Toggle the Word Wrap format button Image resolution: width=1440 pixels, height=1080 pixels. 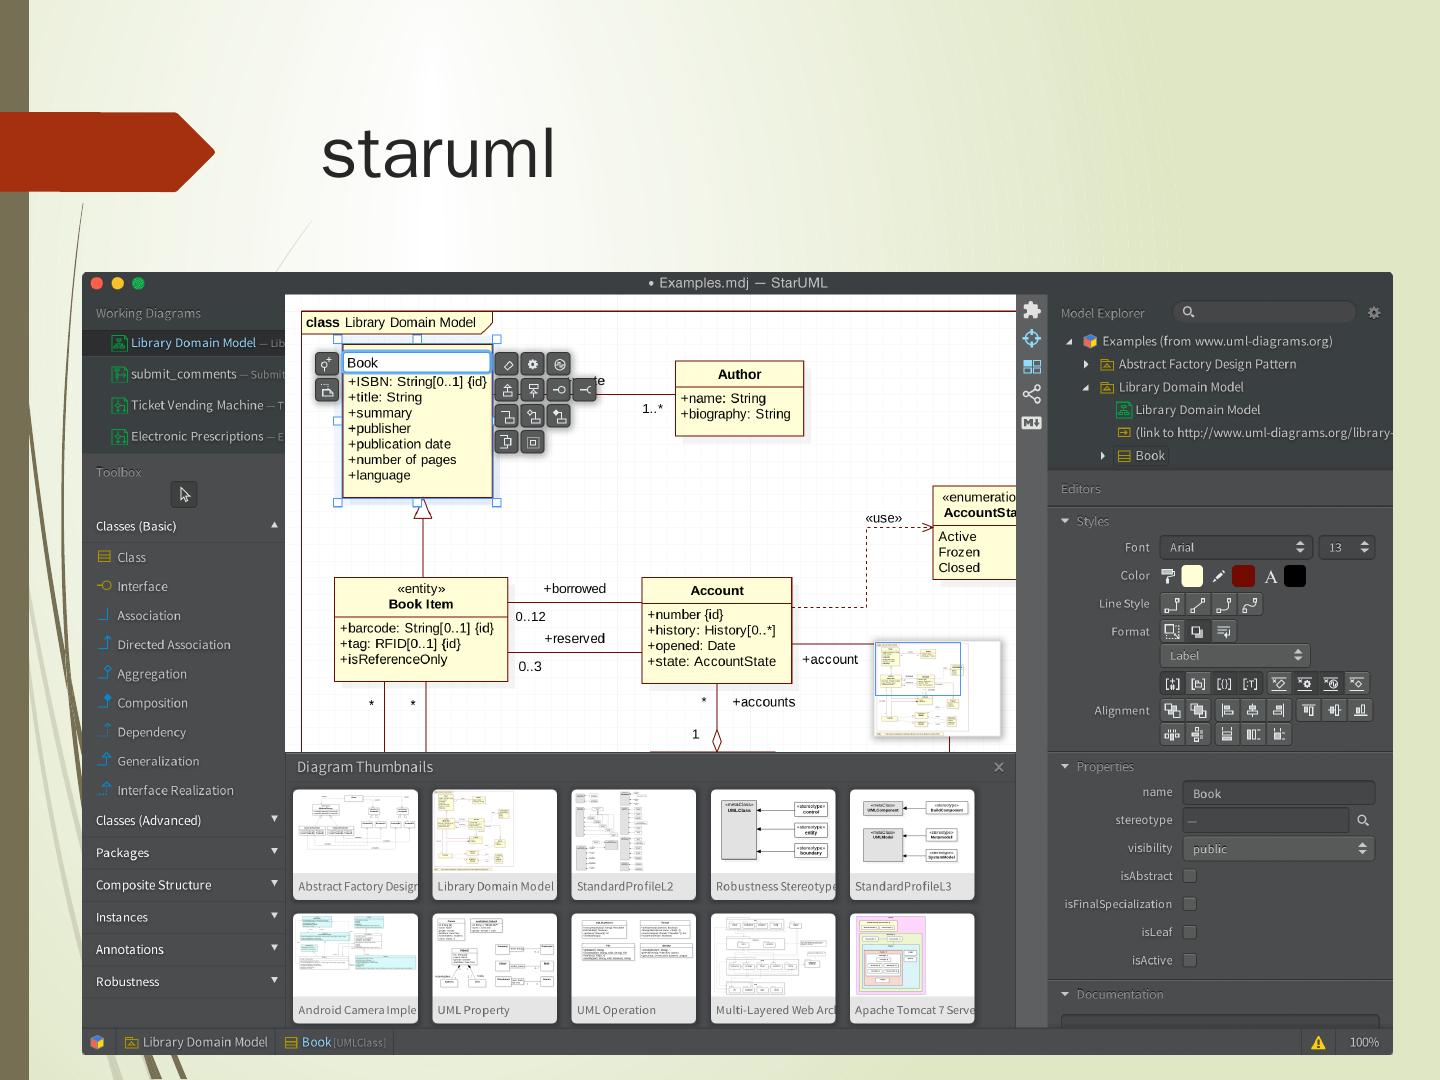[x=1224, y=631]
